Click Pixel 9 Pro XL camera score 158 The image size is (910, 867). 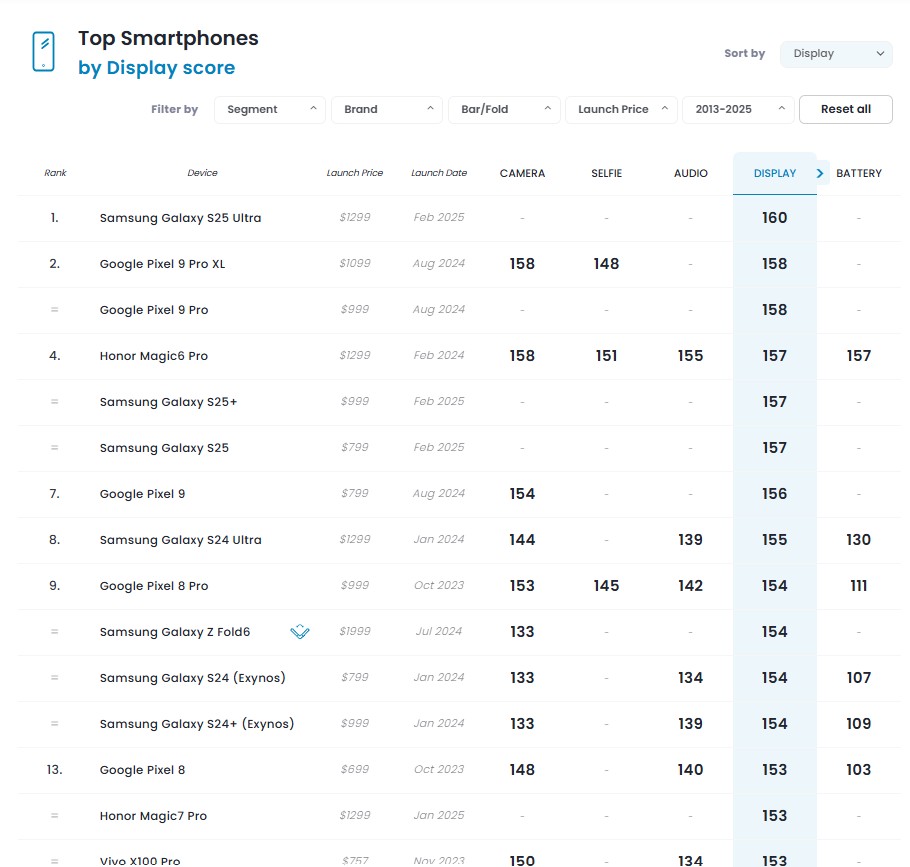pyautogui.click(x=522, y=263)
